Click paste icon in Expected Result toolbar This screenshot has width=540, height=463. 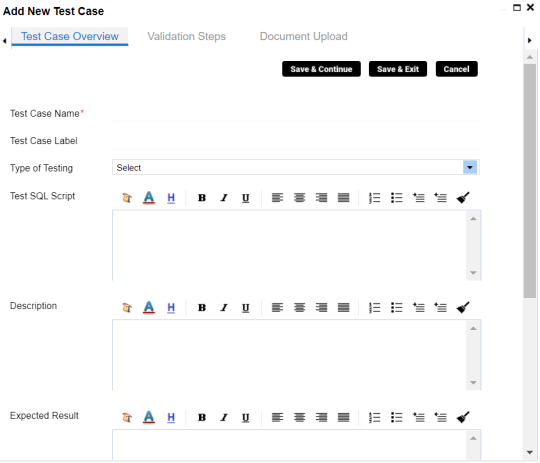click(x=127, y=418)
